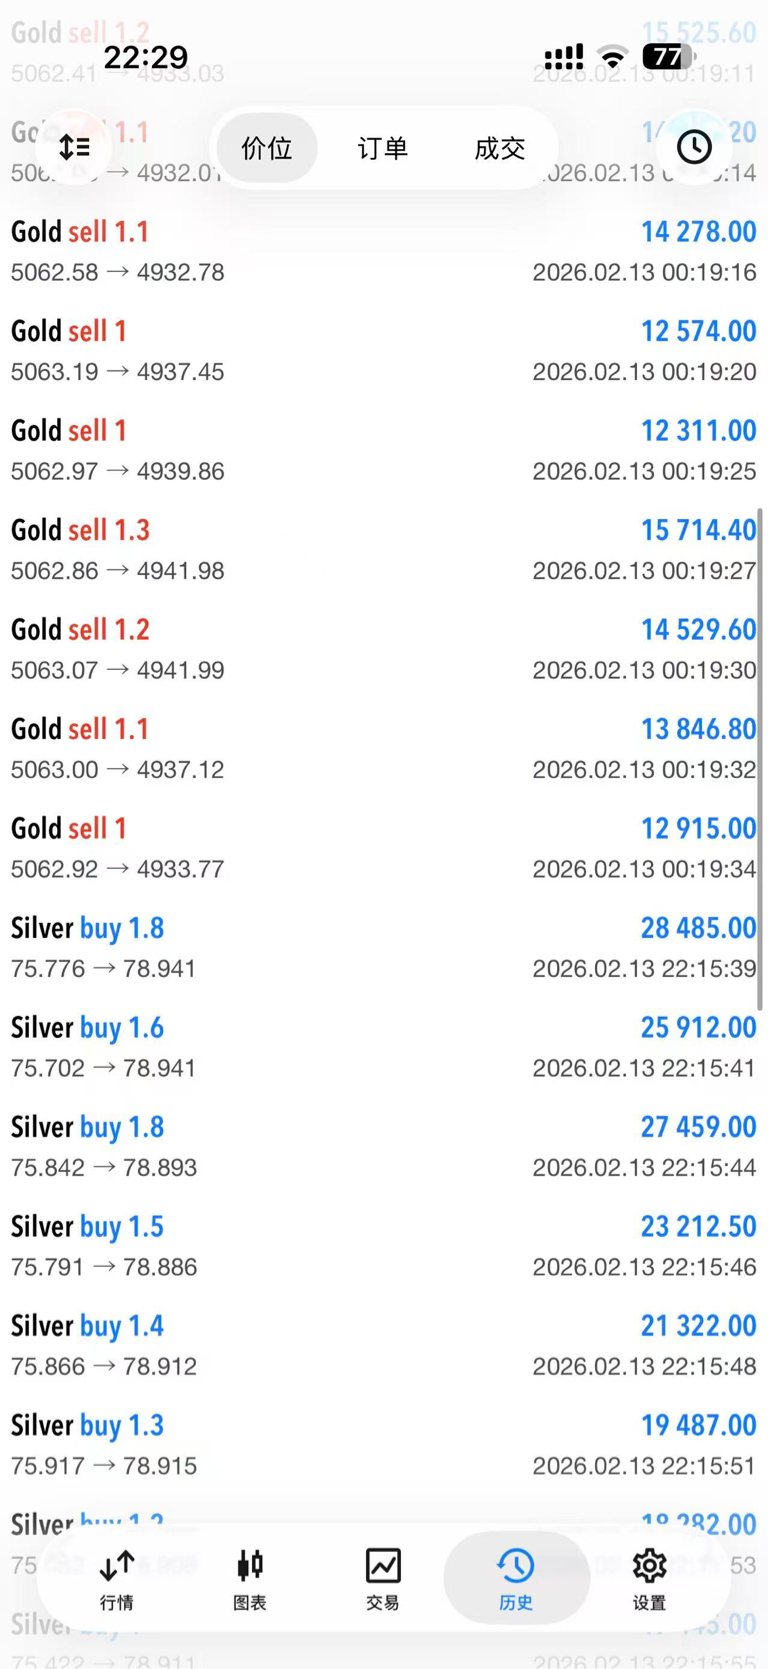Tap the battery indicator in status bar
Image resolution: width=768 pixels, height=1669 pixels.
pyautogui.click(x=667, y=57)
